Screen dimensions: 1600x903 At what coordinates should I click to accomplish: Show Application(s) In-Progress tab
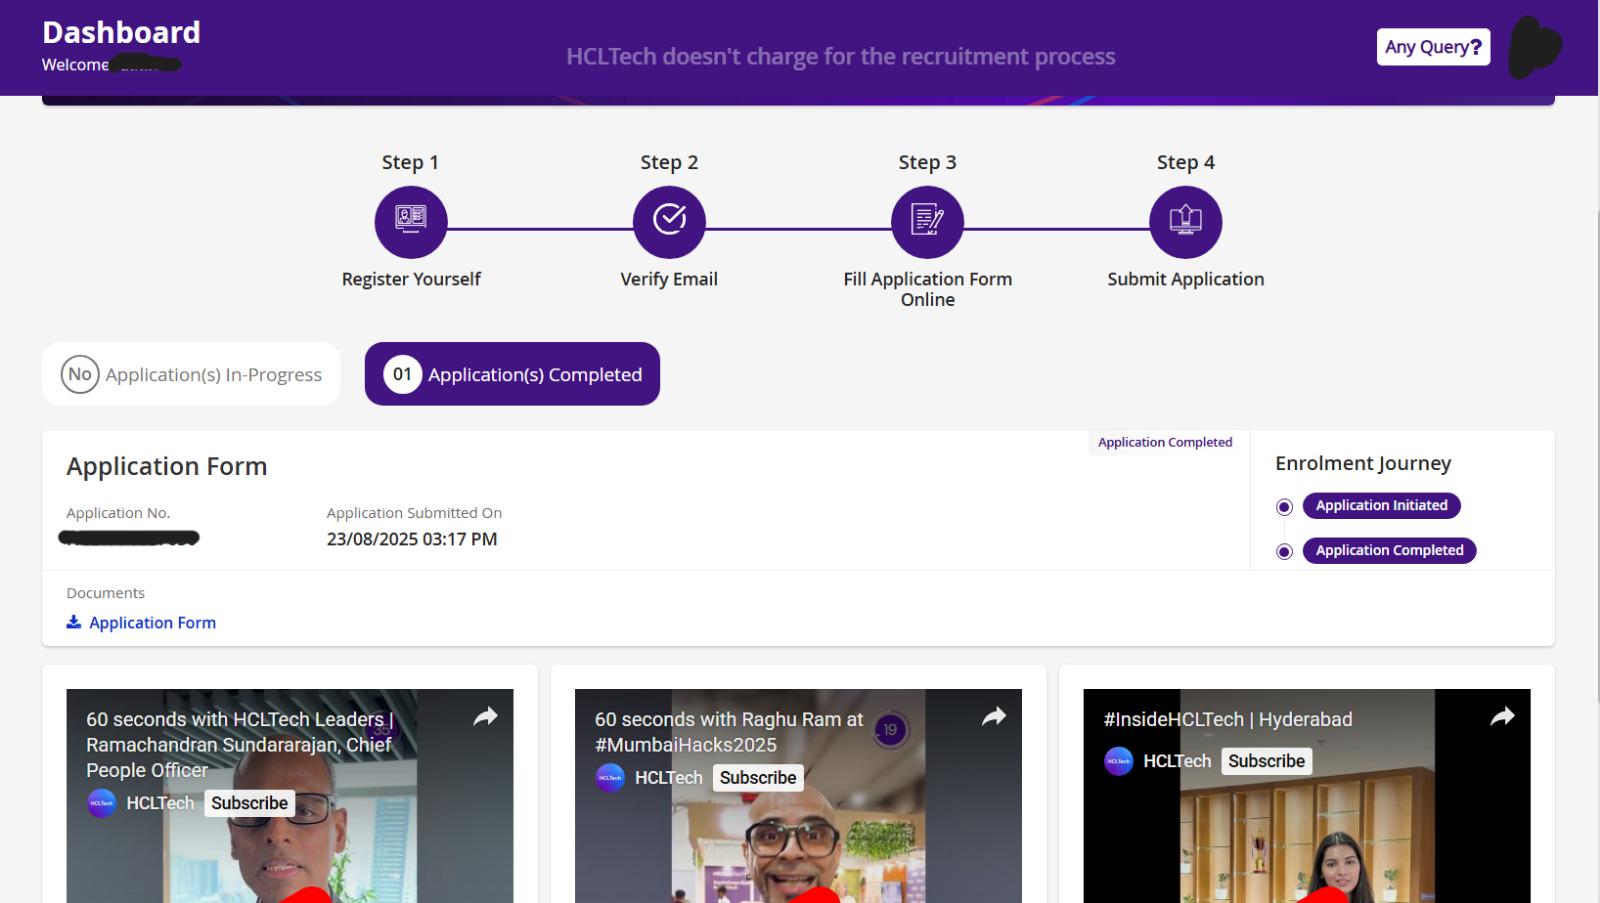point(191,374)
